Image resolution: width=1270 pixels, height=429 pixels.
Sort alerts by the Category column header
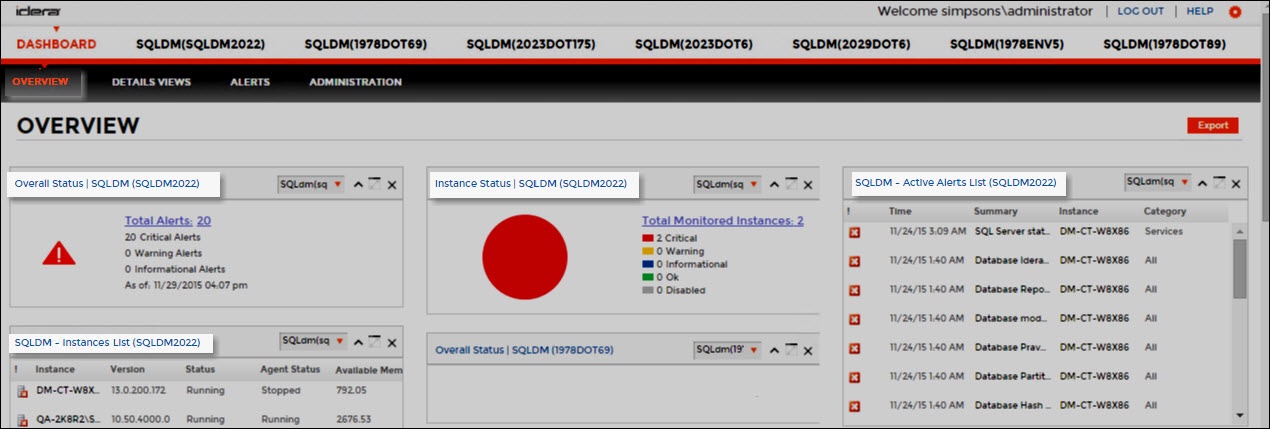click(1165, 211)
